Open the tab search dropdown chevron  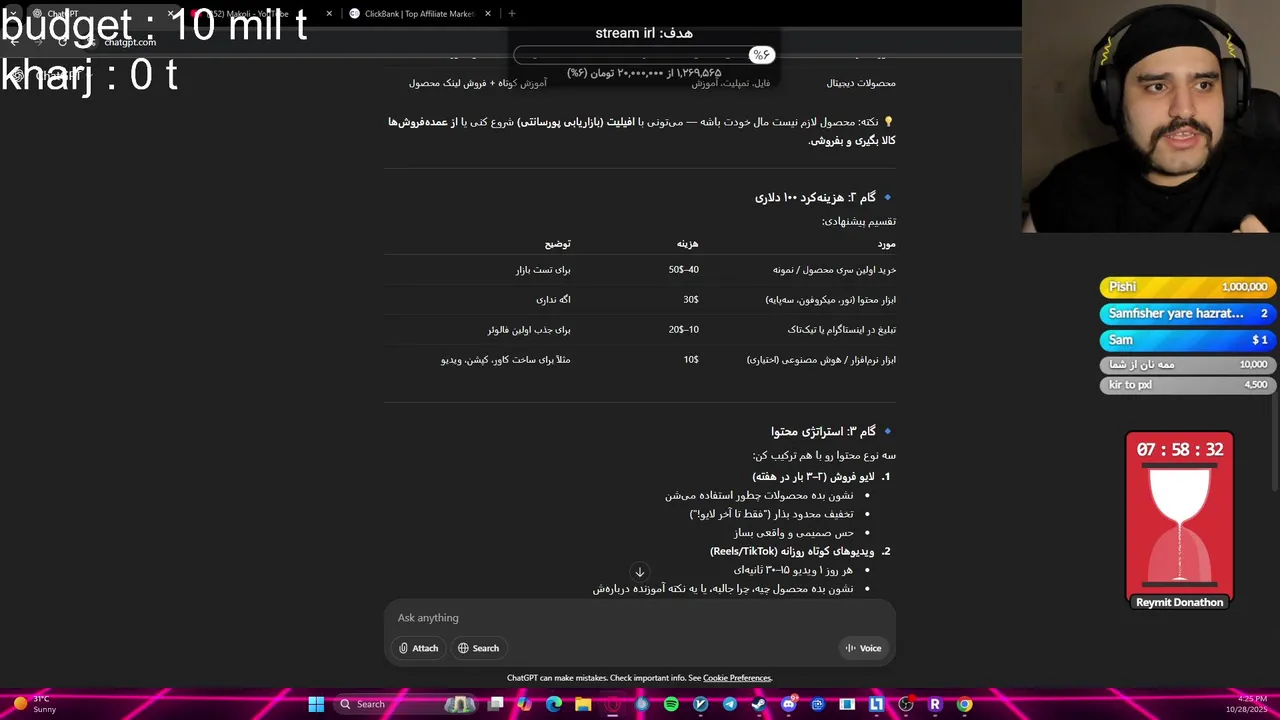click(11, 14)
